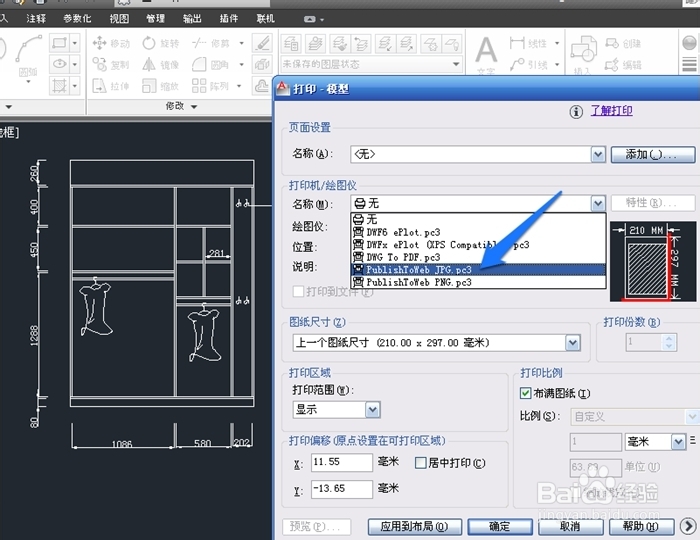
Task: Select the Rotate (旋转) tool
Action: [x=161, y=43]
